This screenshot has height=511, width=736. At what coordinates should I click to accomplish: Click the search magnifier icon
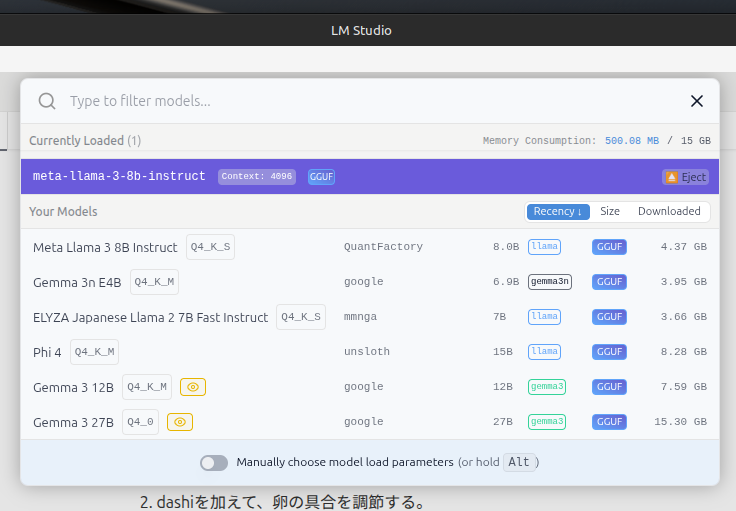(x=47, y=101)
